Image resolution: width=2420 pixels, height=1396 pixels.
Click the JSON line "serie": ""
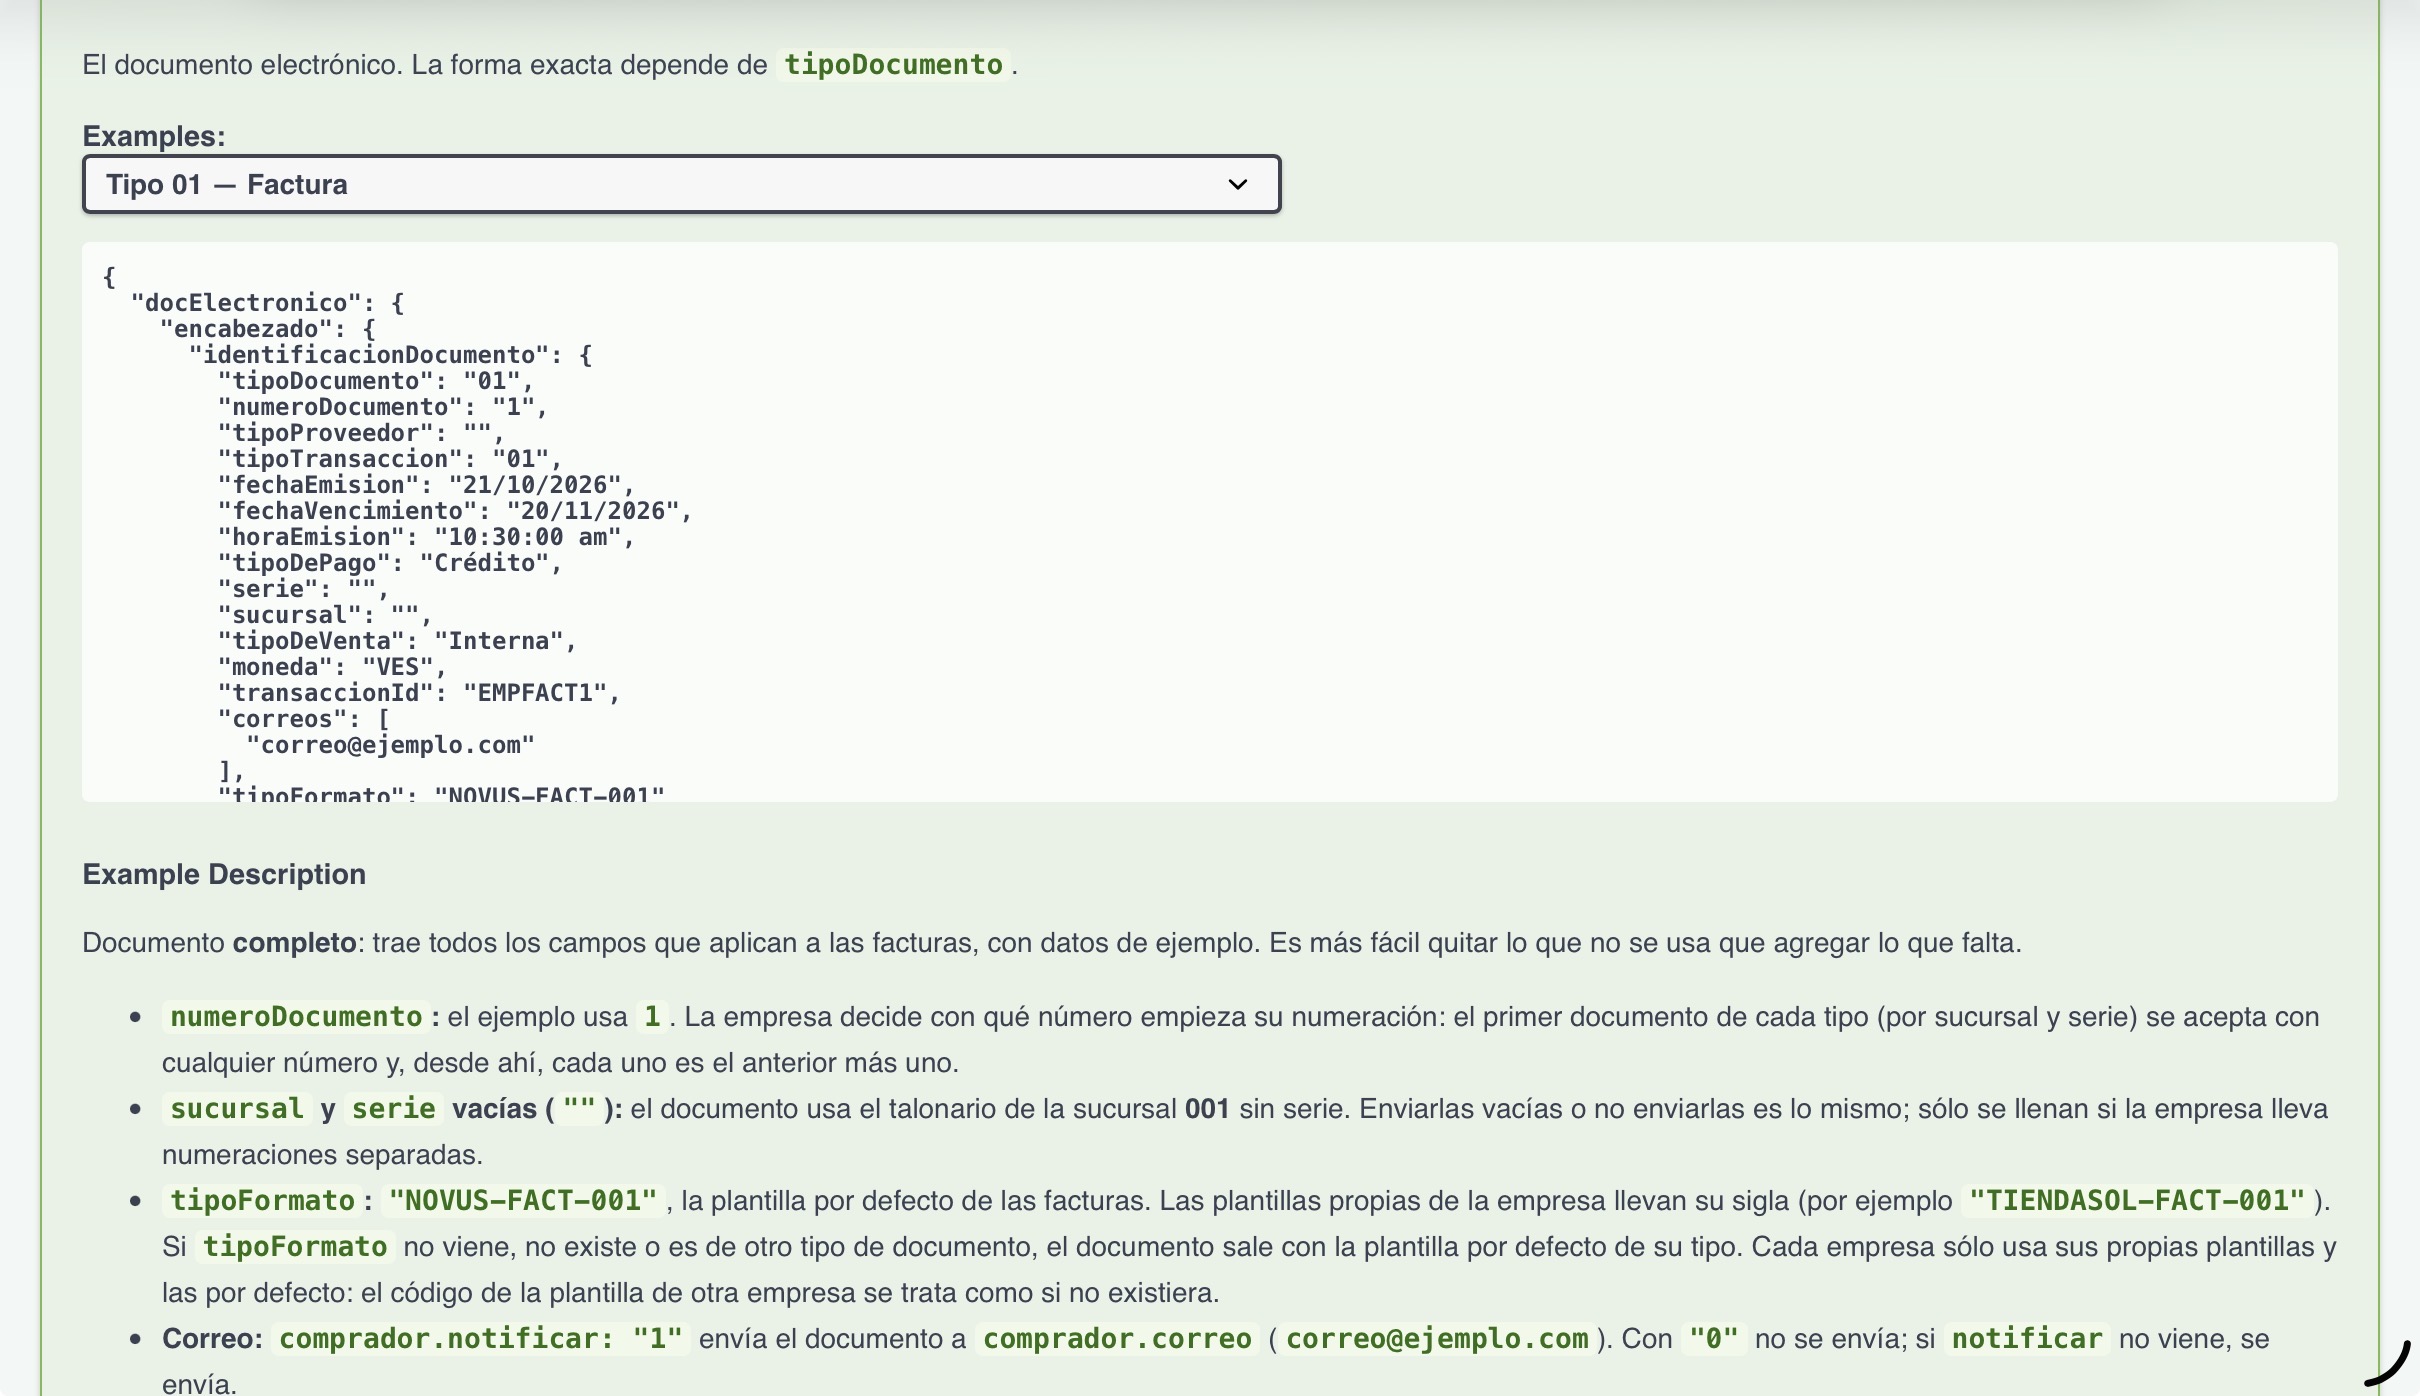pyautogui.click(x=304, y=589)
